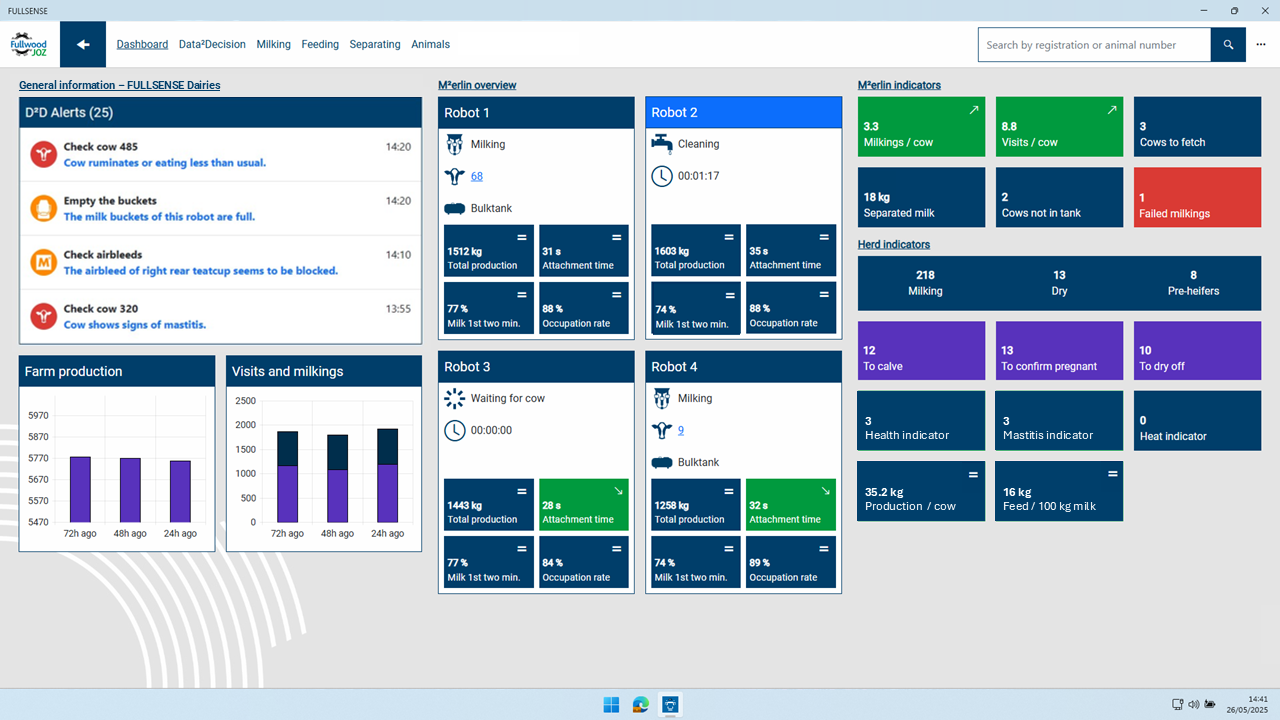Viewport: 1280px width, 720px height.
Task: Open the Data²Decision tab
Action: [x=212, y=44]
